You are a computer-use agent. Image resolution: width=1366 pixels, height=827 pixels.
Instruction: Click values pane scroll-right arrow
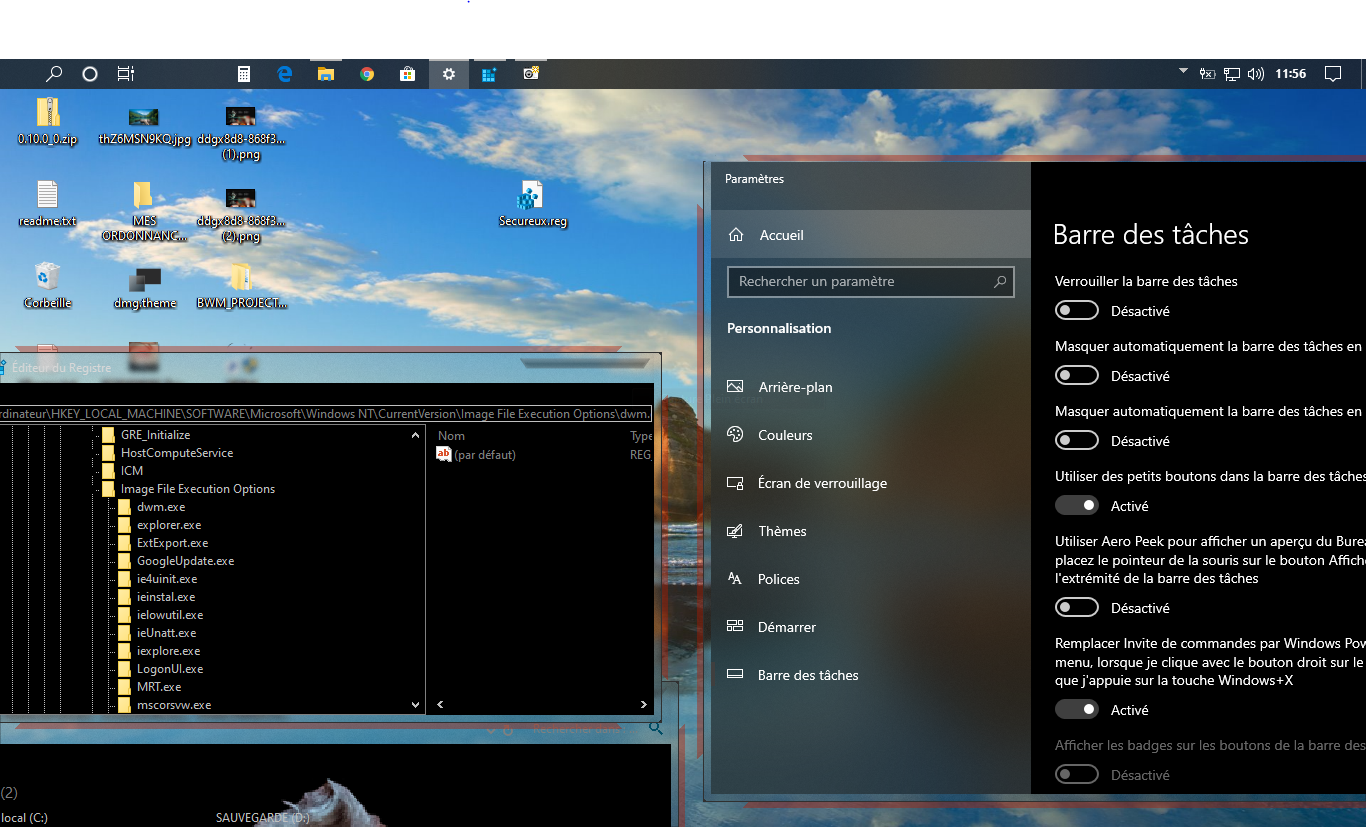click(644, 705)
